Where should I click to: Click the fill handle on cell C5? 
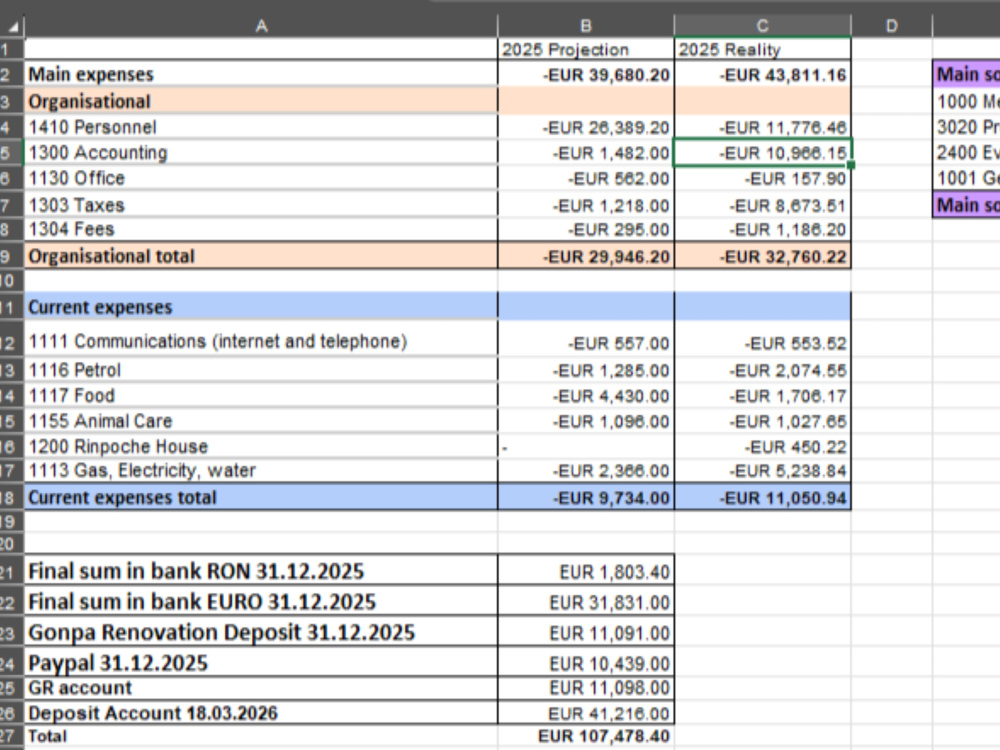(851, 165)
